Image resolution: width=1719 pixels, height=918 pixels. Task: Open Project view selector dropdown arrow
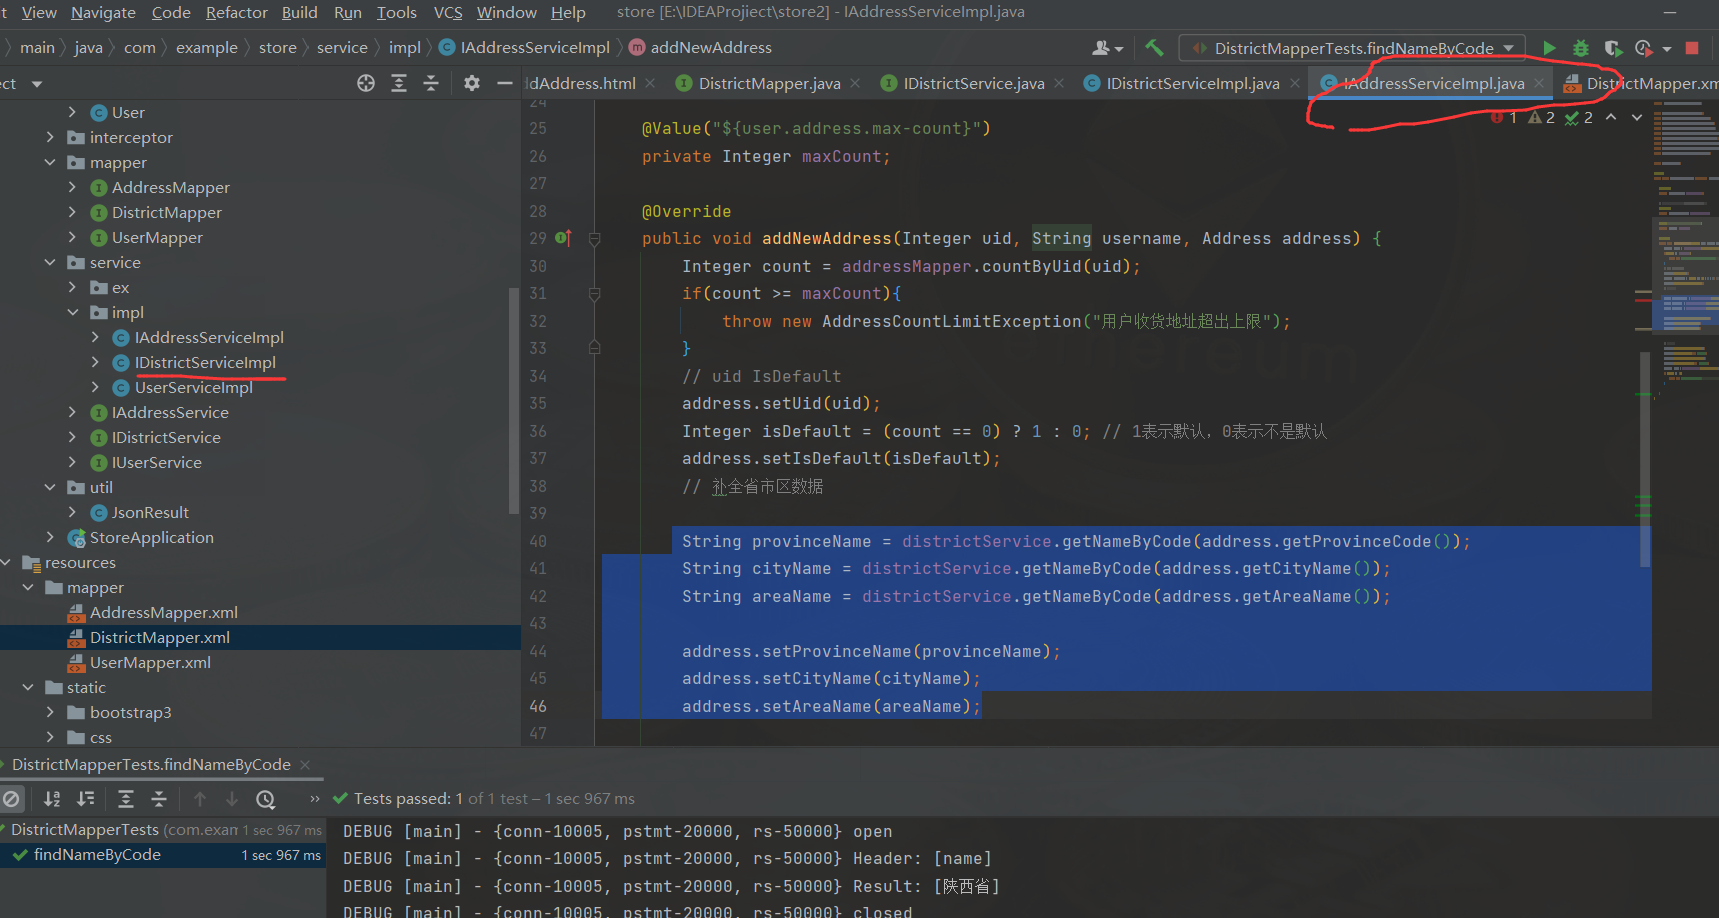[x=37, y=84]
